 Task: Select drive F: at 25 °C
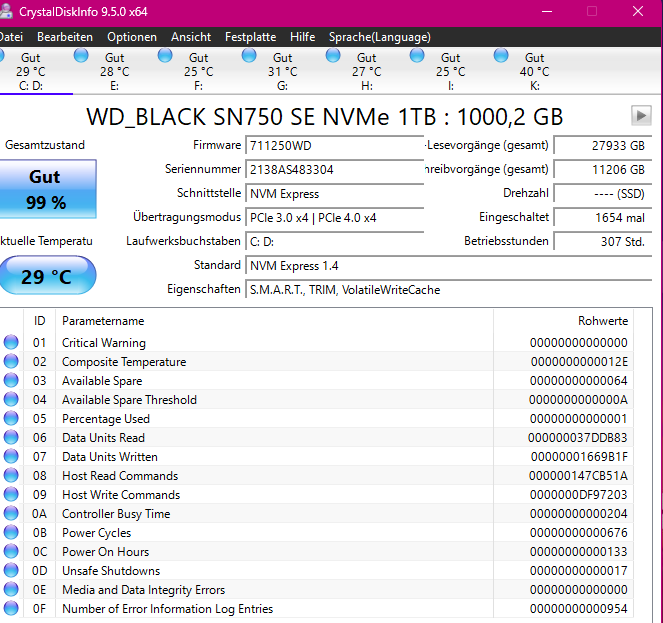pyautogui.click(x=198, y=71)
